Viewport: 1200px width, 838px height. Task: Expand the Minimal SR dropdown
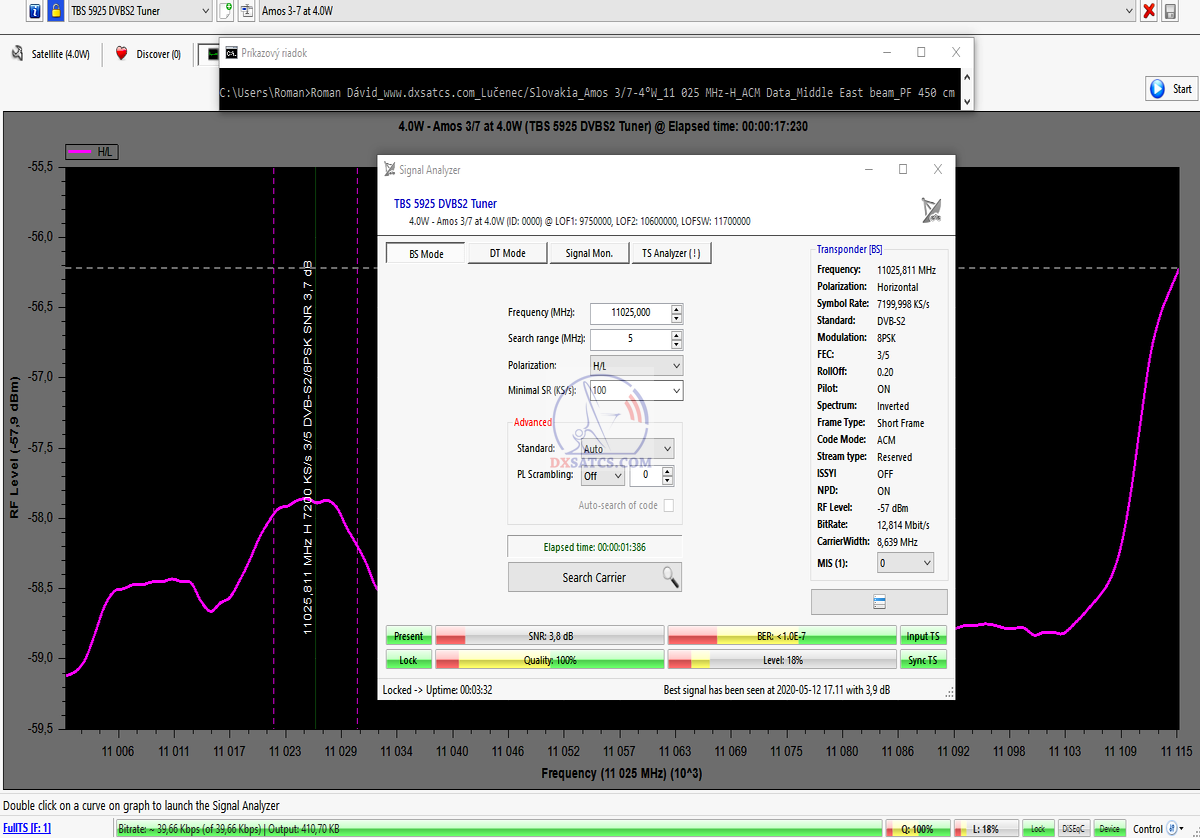pyautogui.click(x=636, y=390)
